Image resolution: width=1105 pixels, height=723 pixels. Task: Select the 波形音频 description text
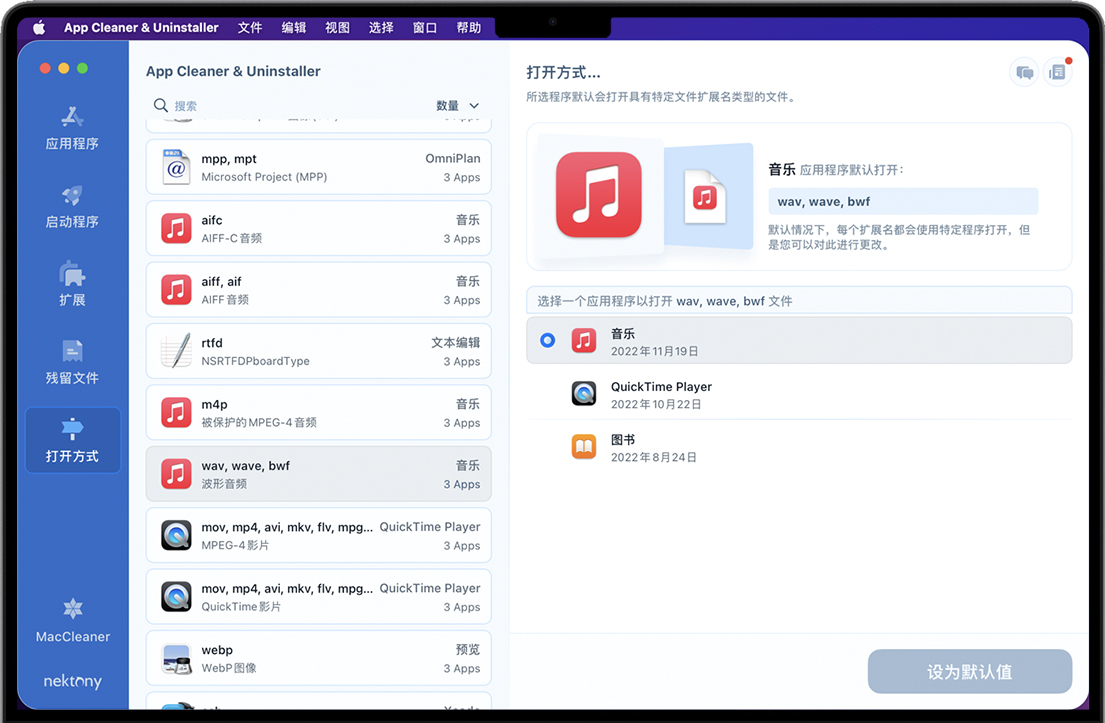pos(224,483)
